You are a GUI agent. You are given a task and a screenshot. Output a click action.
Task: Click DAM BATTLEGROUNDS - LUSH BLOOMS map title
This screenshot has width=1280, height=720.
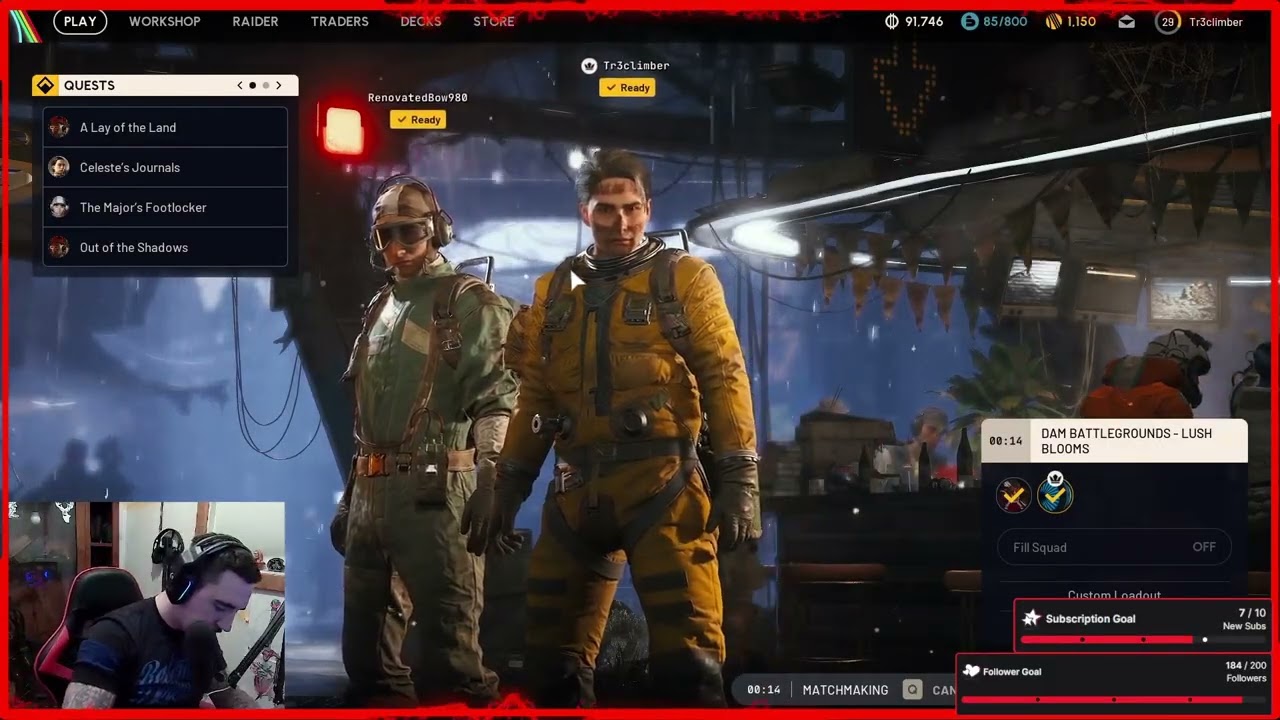pyautogui.click(x=1126, y=441)
